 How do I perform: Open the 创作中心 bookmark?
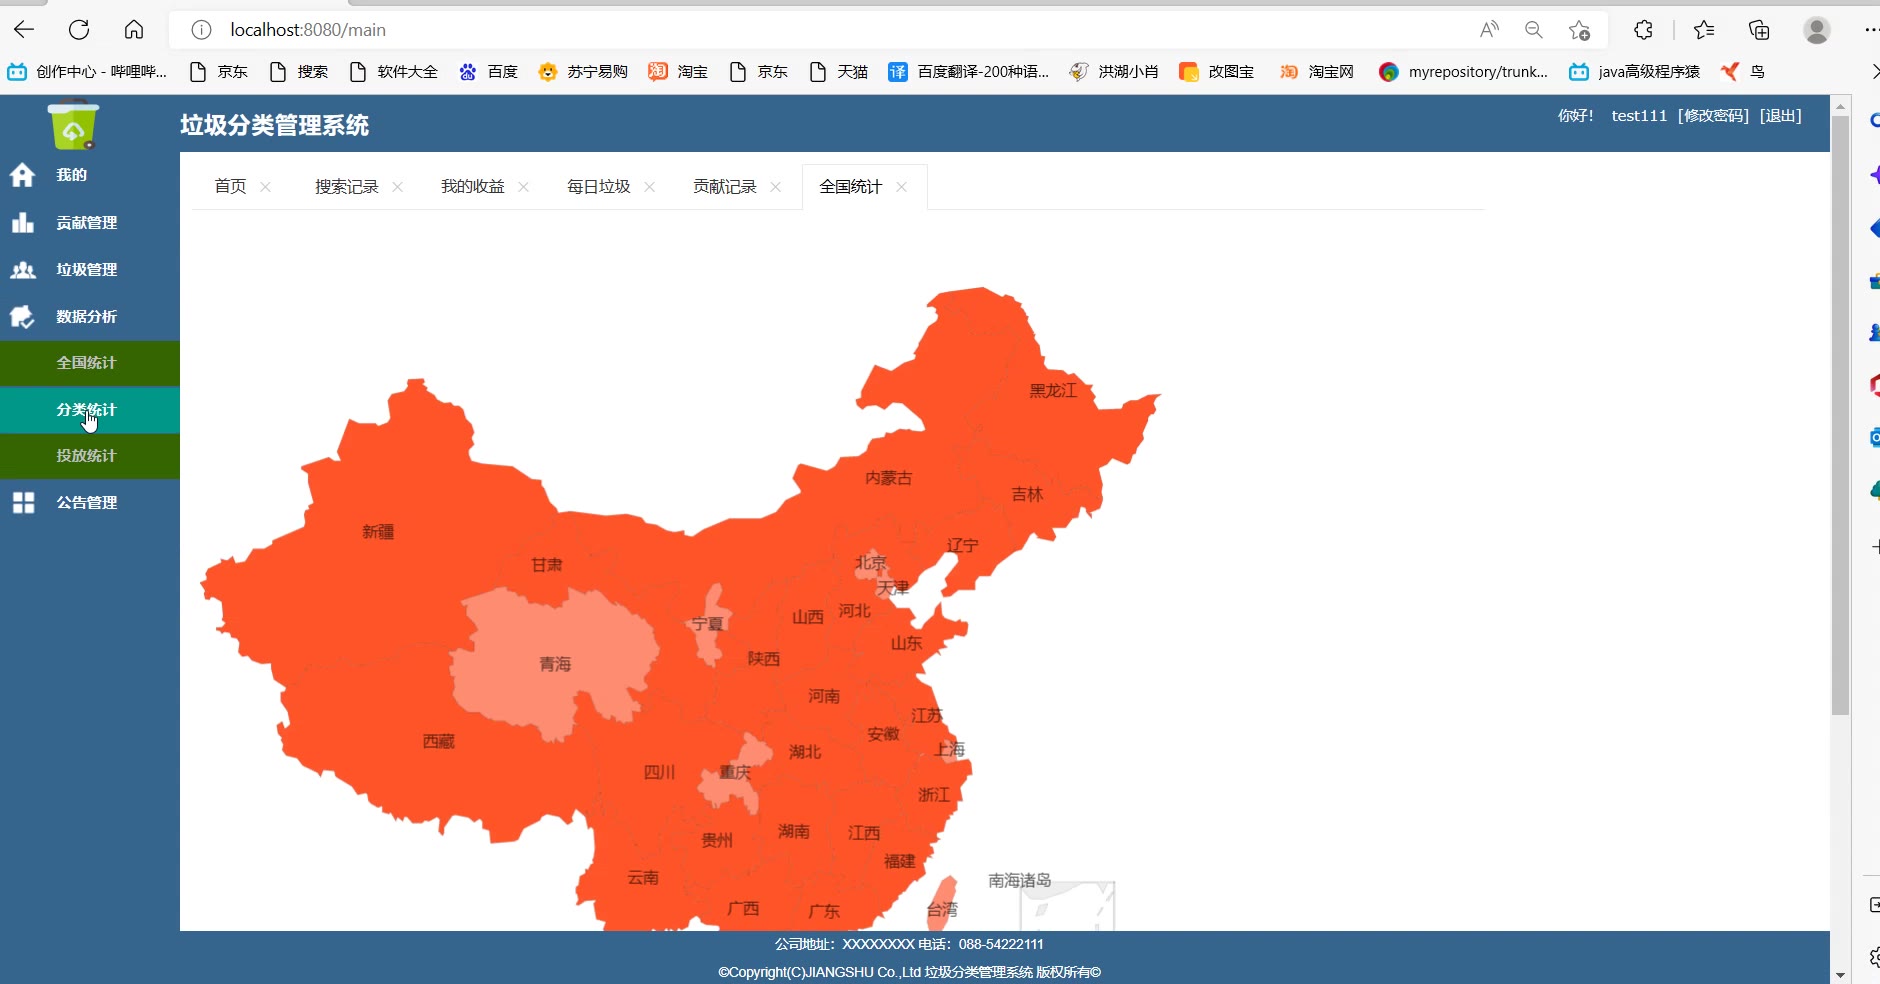pyautogui.click(x=87, y=72)
